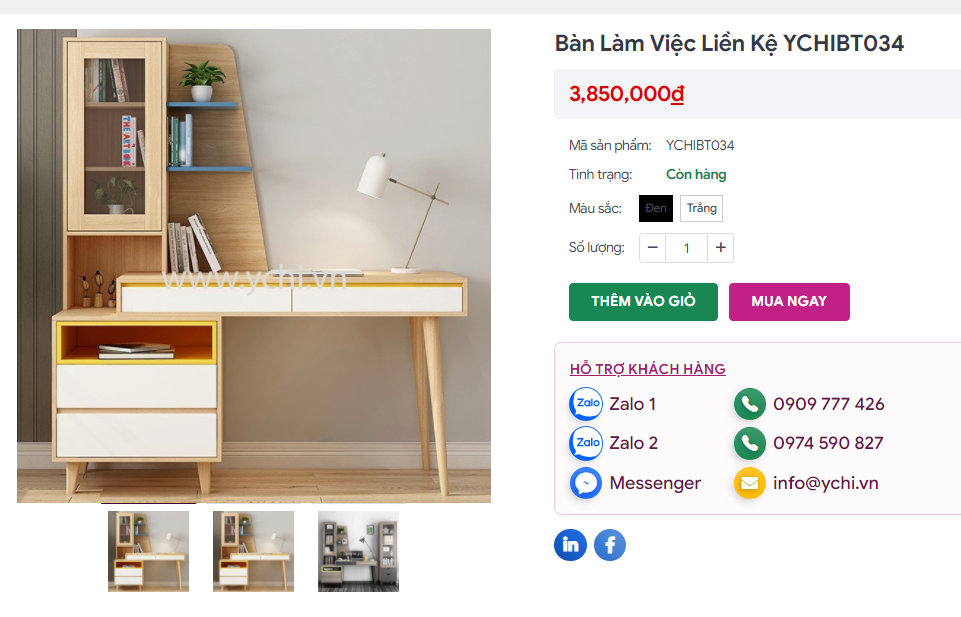This screenshot has height=617, width=961.
Task: Select the Trắng color option
Action: (701, 208)
